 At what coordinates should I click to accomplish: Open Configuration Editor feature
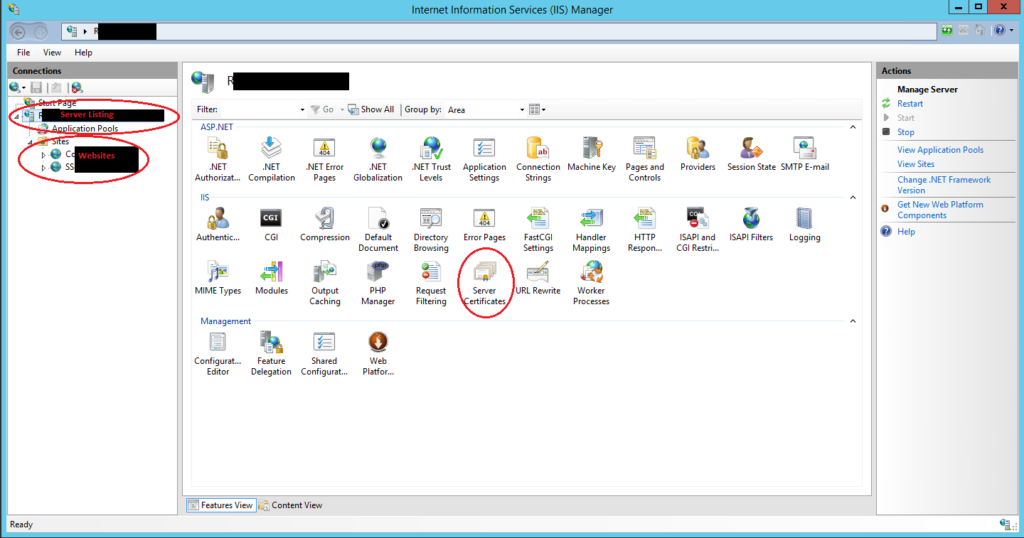pyautogui.click(x=217, y=353)
